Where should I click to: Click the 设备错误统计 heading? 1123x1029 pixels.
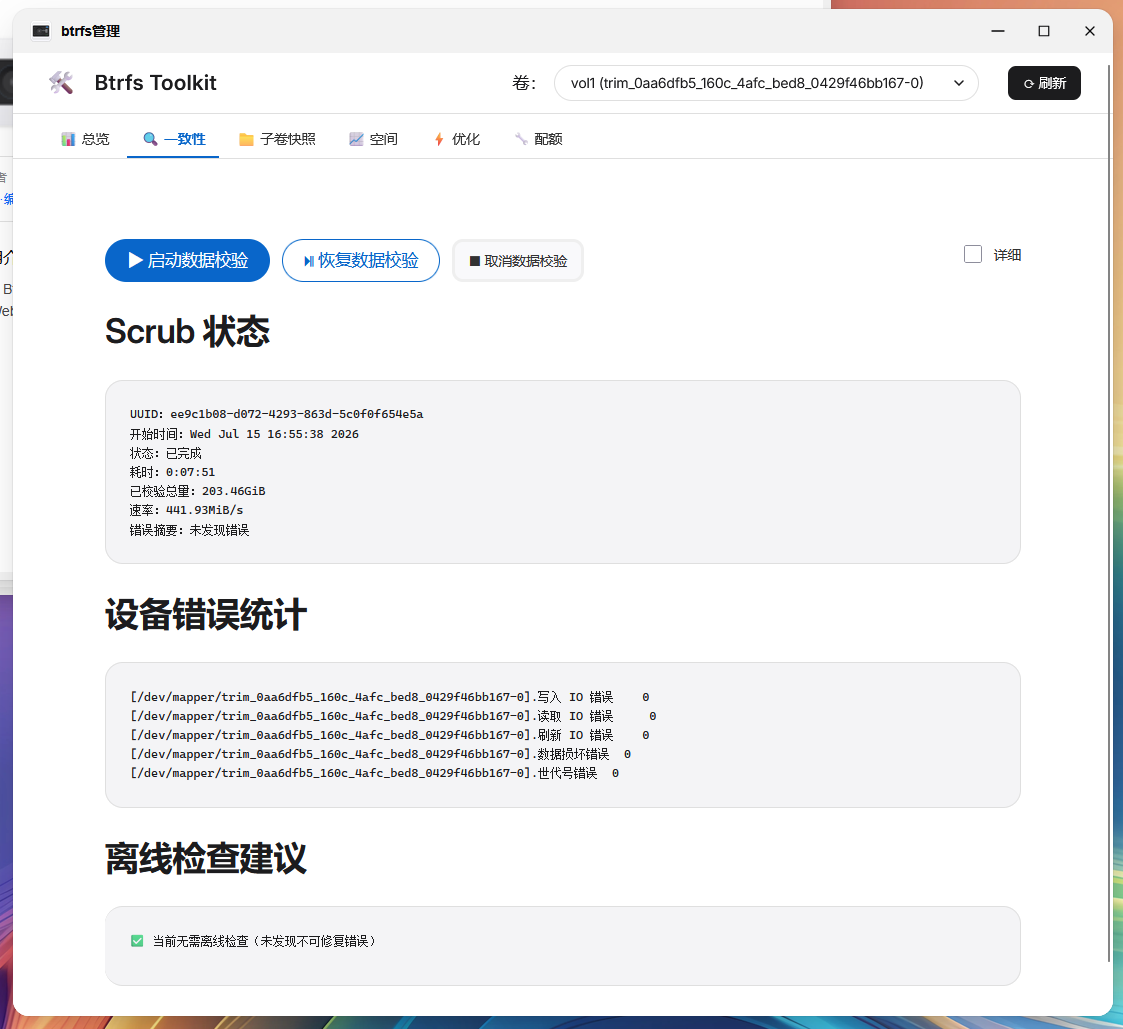pos(206,614)
